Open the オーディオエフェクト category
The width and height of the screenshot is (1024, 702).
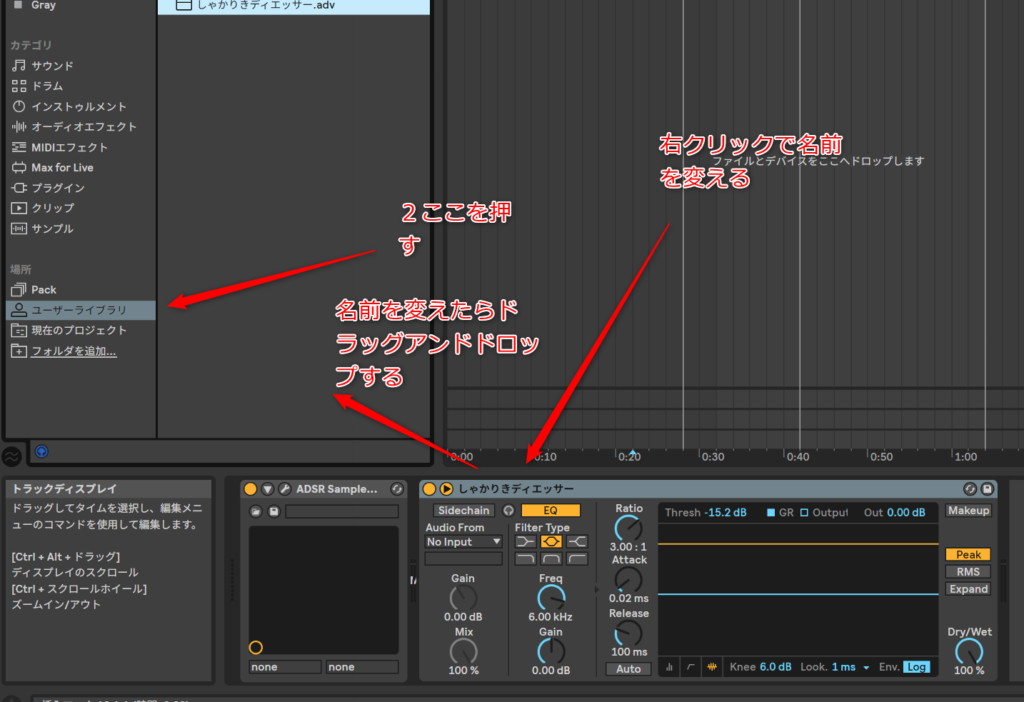pos(83,127)
